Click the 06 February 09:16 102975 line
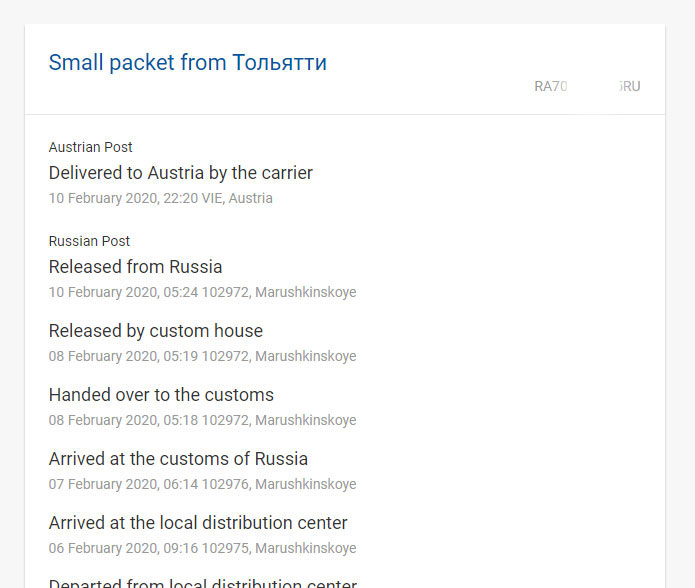This screenshot has height=588, width=695. tap(203, 548)
